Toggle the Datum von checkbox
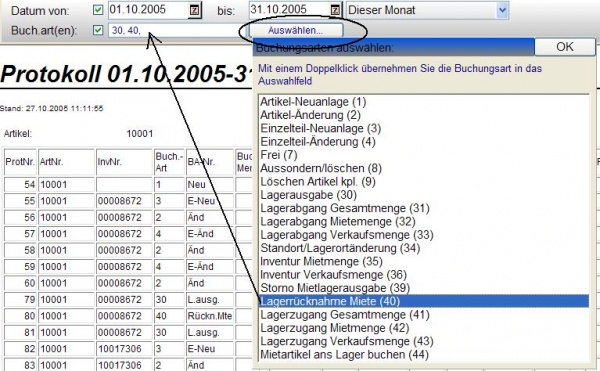Viewport: 600px width, 371px height. click(98, 10)
